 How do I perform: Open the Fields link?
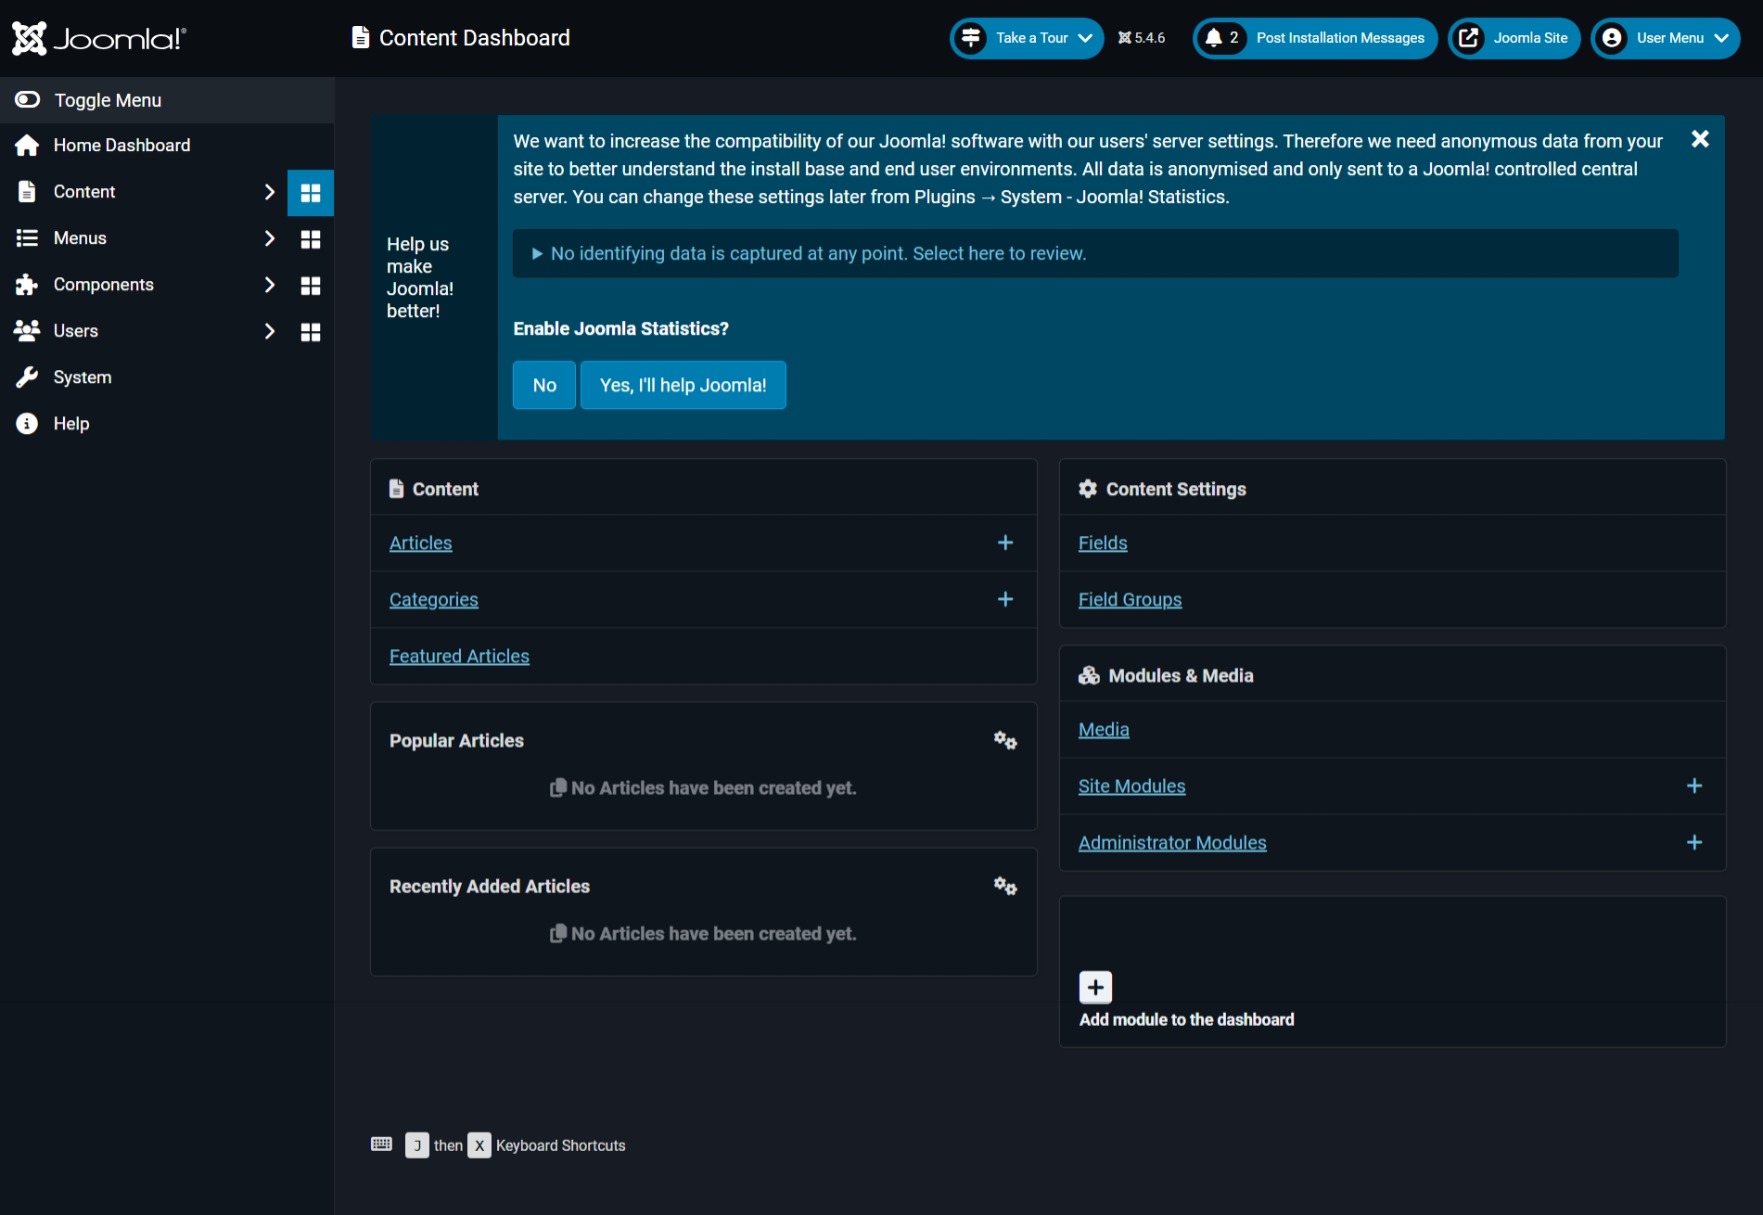(1102, 543)
